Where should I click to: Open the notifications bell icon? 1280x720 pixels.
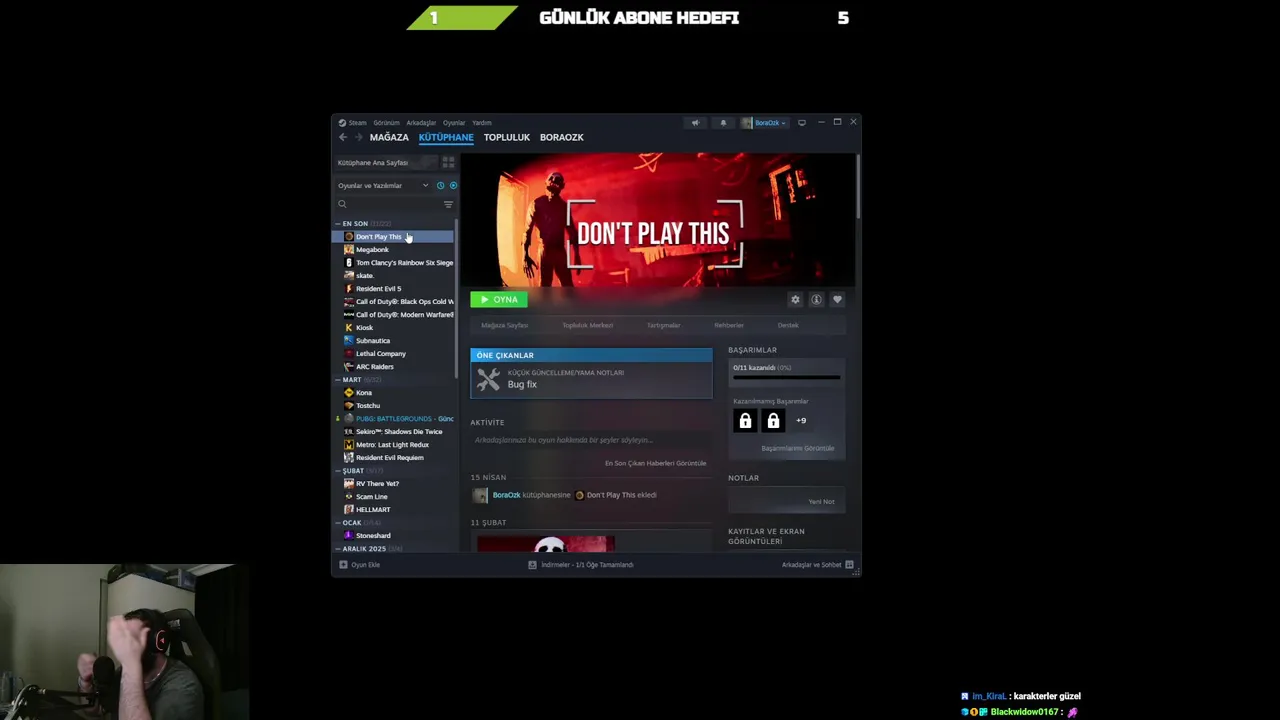click(723, 123)
